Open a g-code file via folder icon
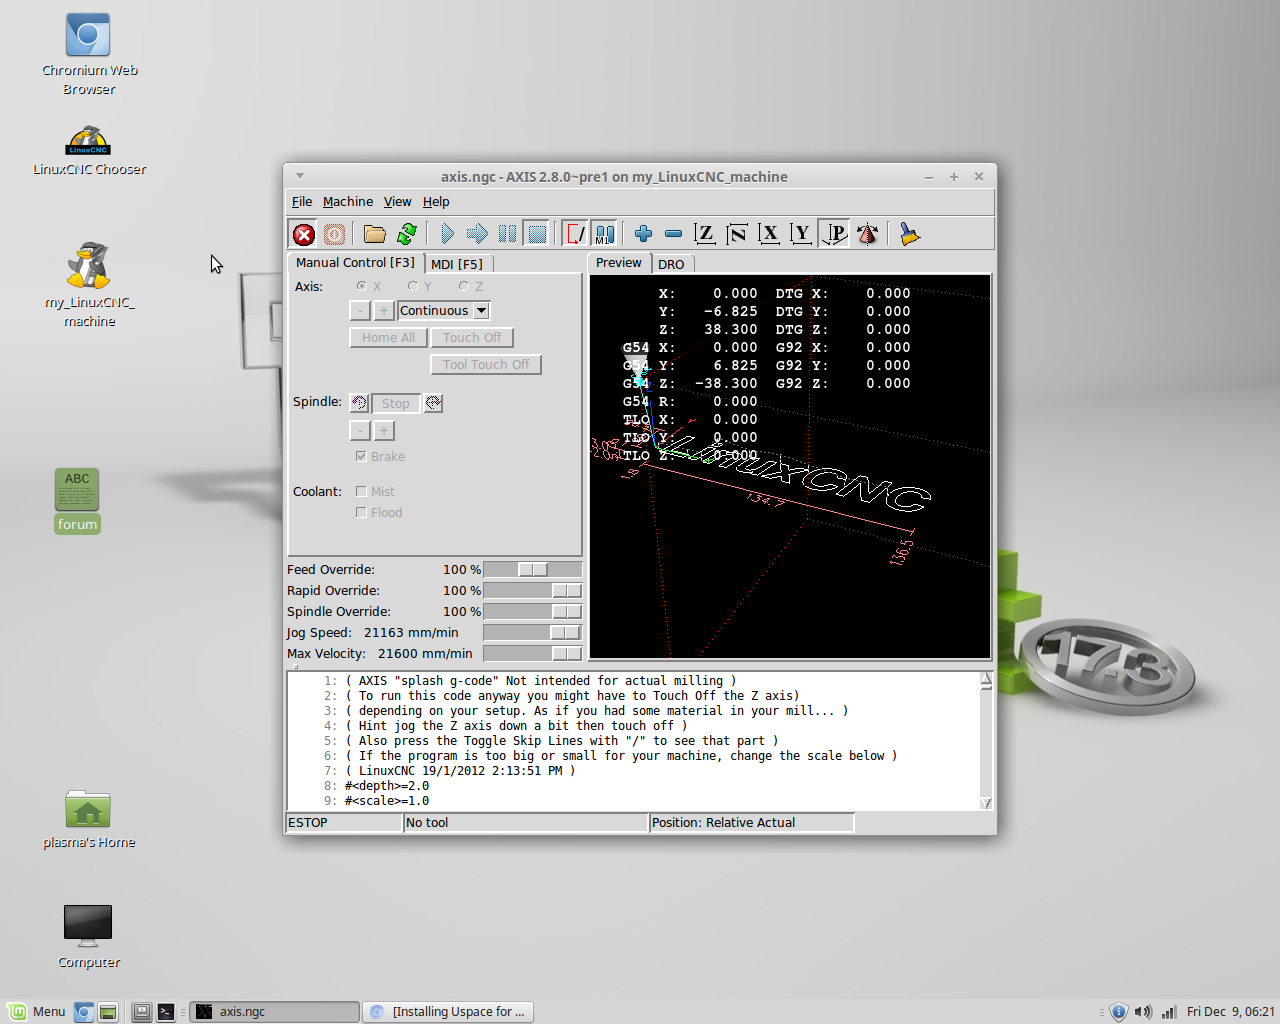This screenshot has width=1280, height=1024. coord(373,233)
